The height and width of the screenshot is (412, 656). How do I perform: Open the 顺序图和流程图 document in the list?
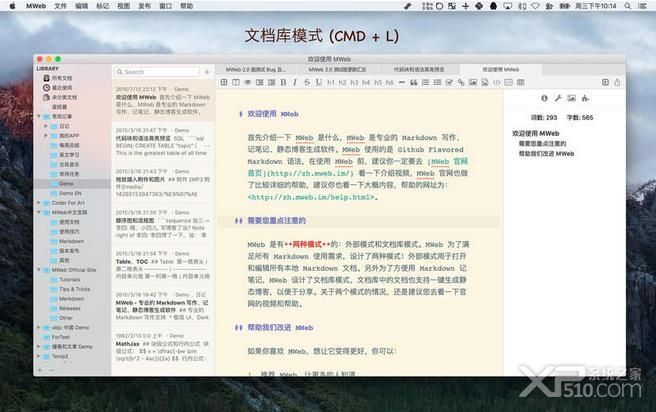[163, 224]
